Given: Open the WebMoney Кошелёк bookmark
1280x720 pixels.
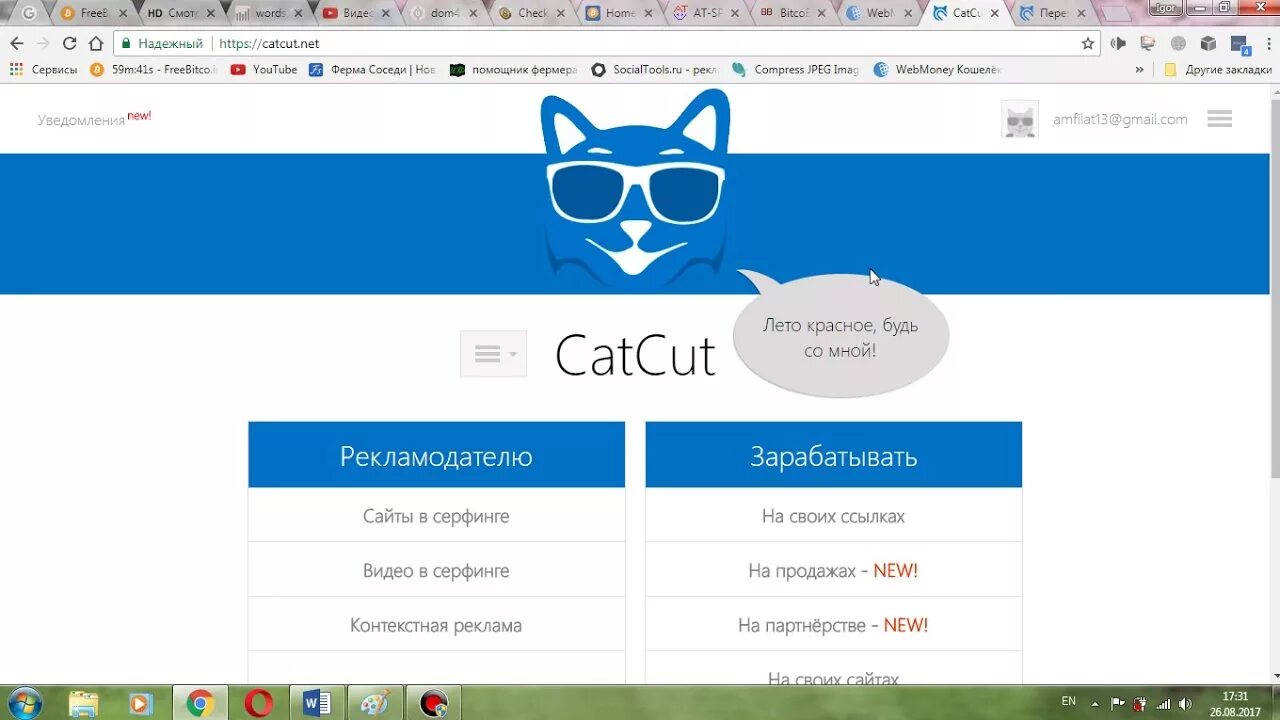Looking at the screenshot, I should pyautogui.click(x=937, y=70).
